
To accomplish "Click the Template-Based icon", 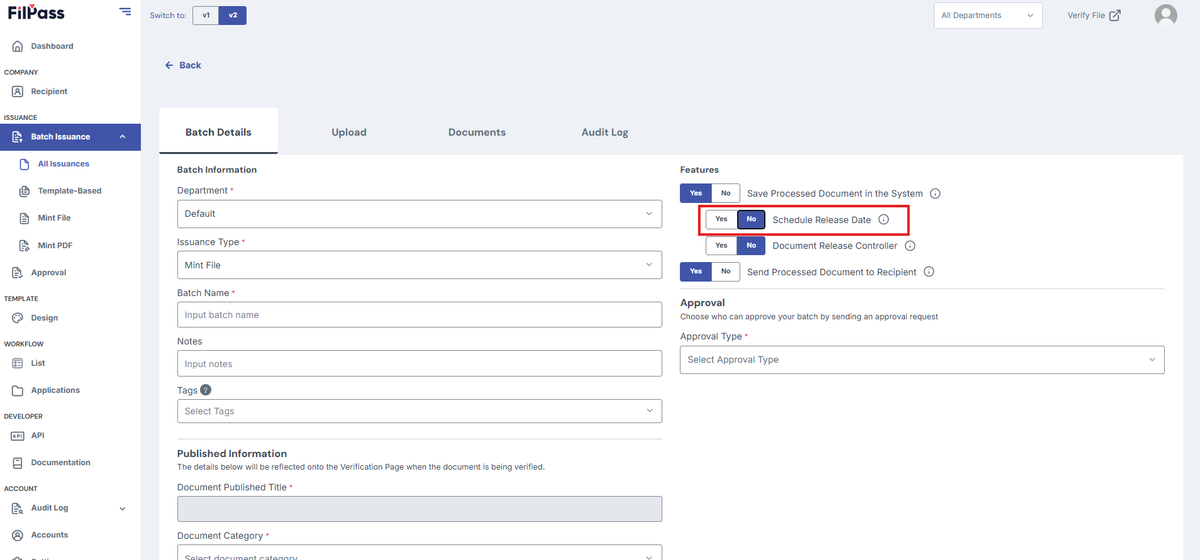I will [x=24, y=191].
